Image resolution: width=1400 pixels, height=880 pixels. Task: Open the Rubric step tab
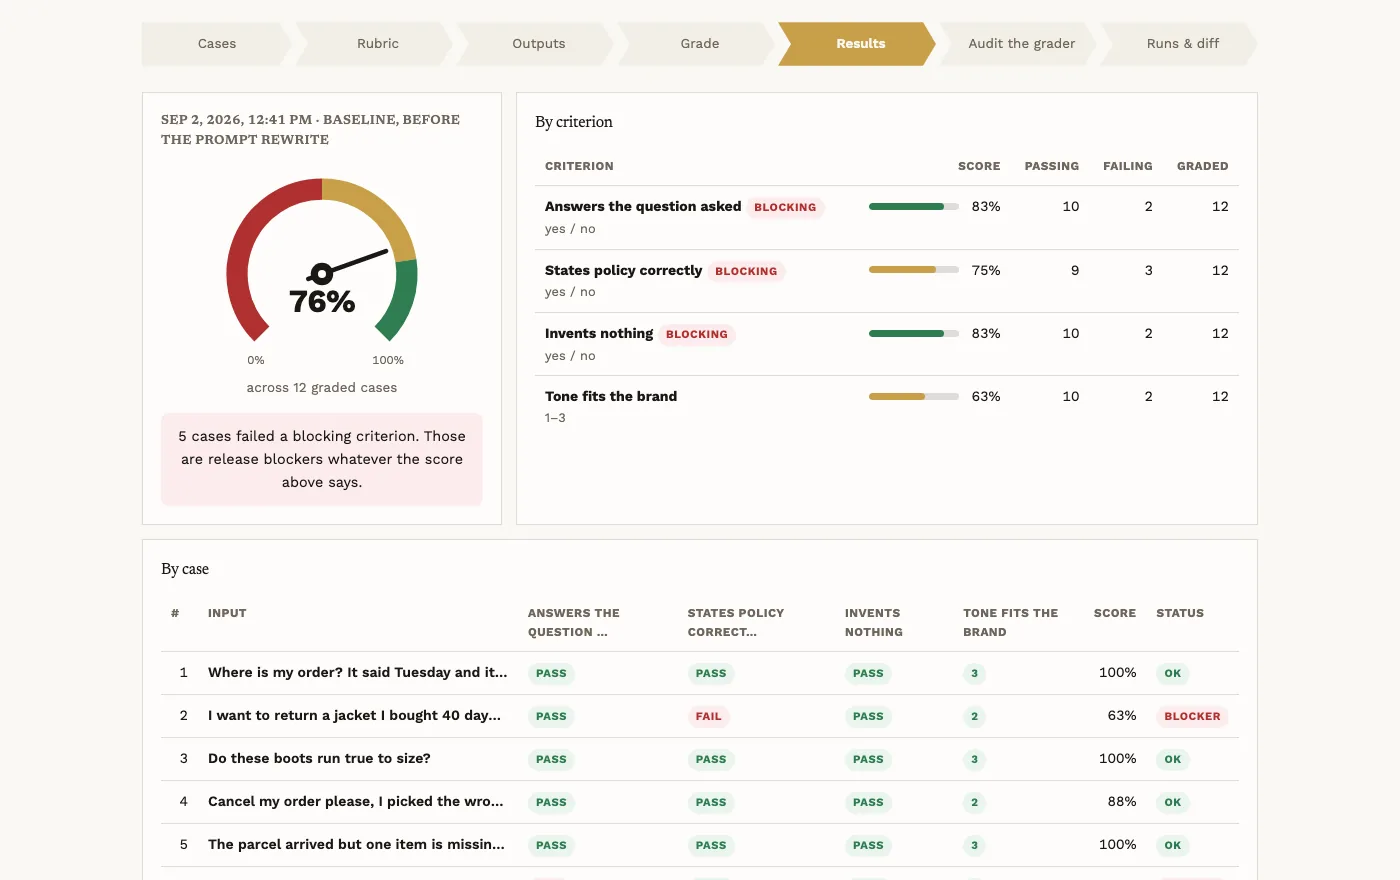[378, 44]
